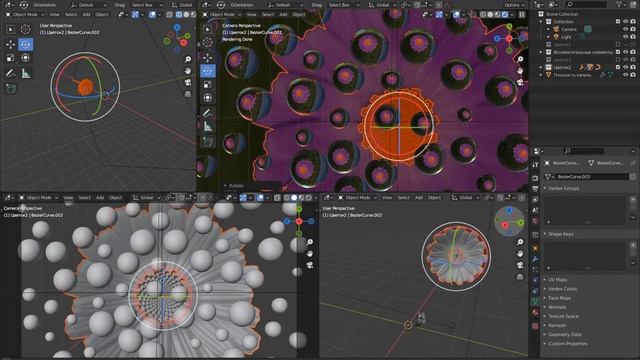Expand the Vertex Colors panel
Image resolution: width=640 pixels, height=360 pixels.
(562, 289)
